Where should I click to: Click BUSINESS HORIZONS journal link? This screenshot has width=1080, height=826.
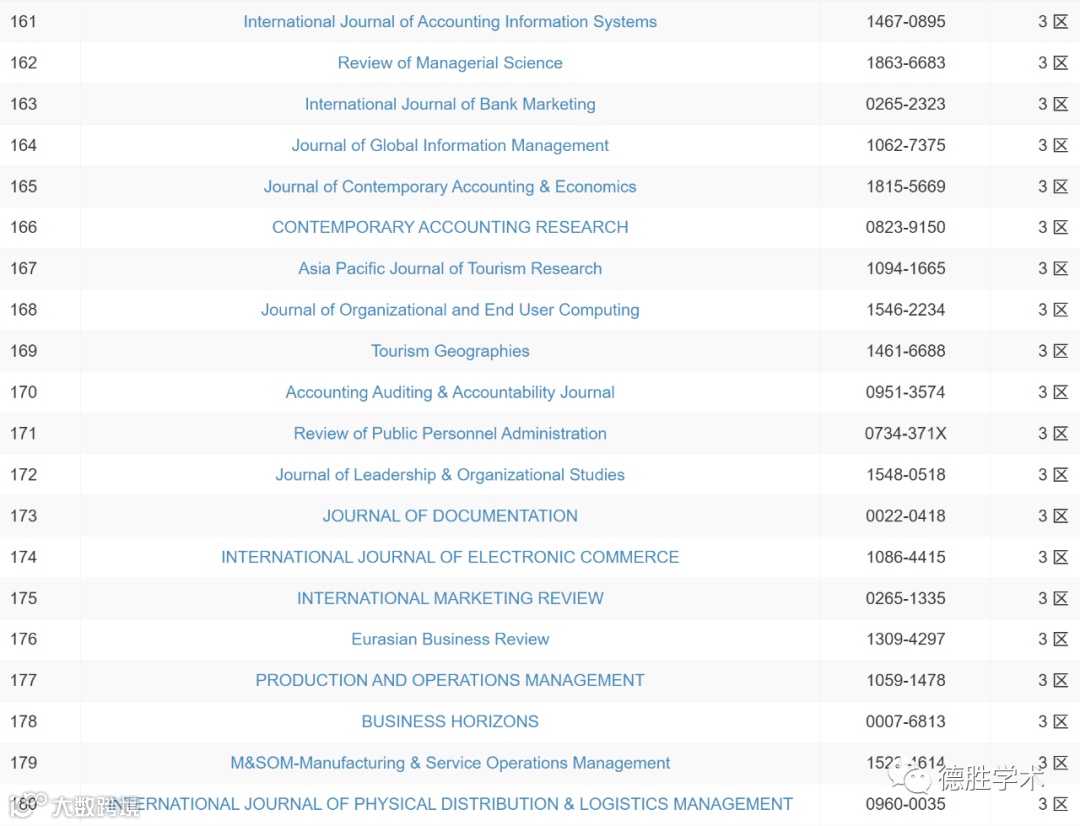tap(450, 722)
